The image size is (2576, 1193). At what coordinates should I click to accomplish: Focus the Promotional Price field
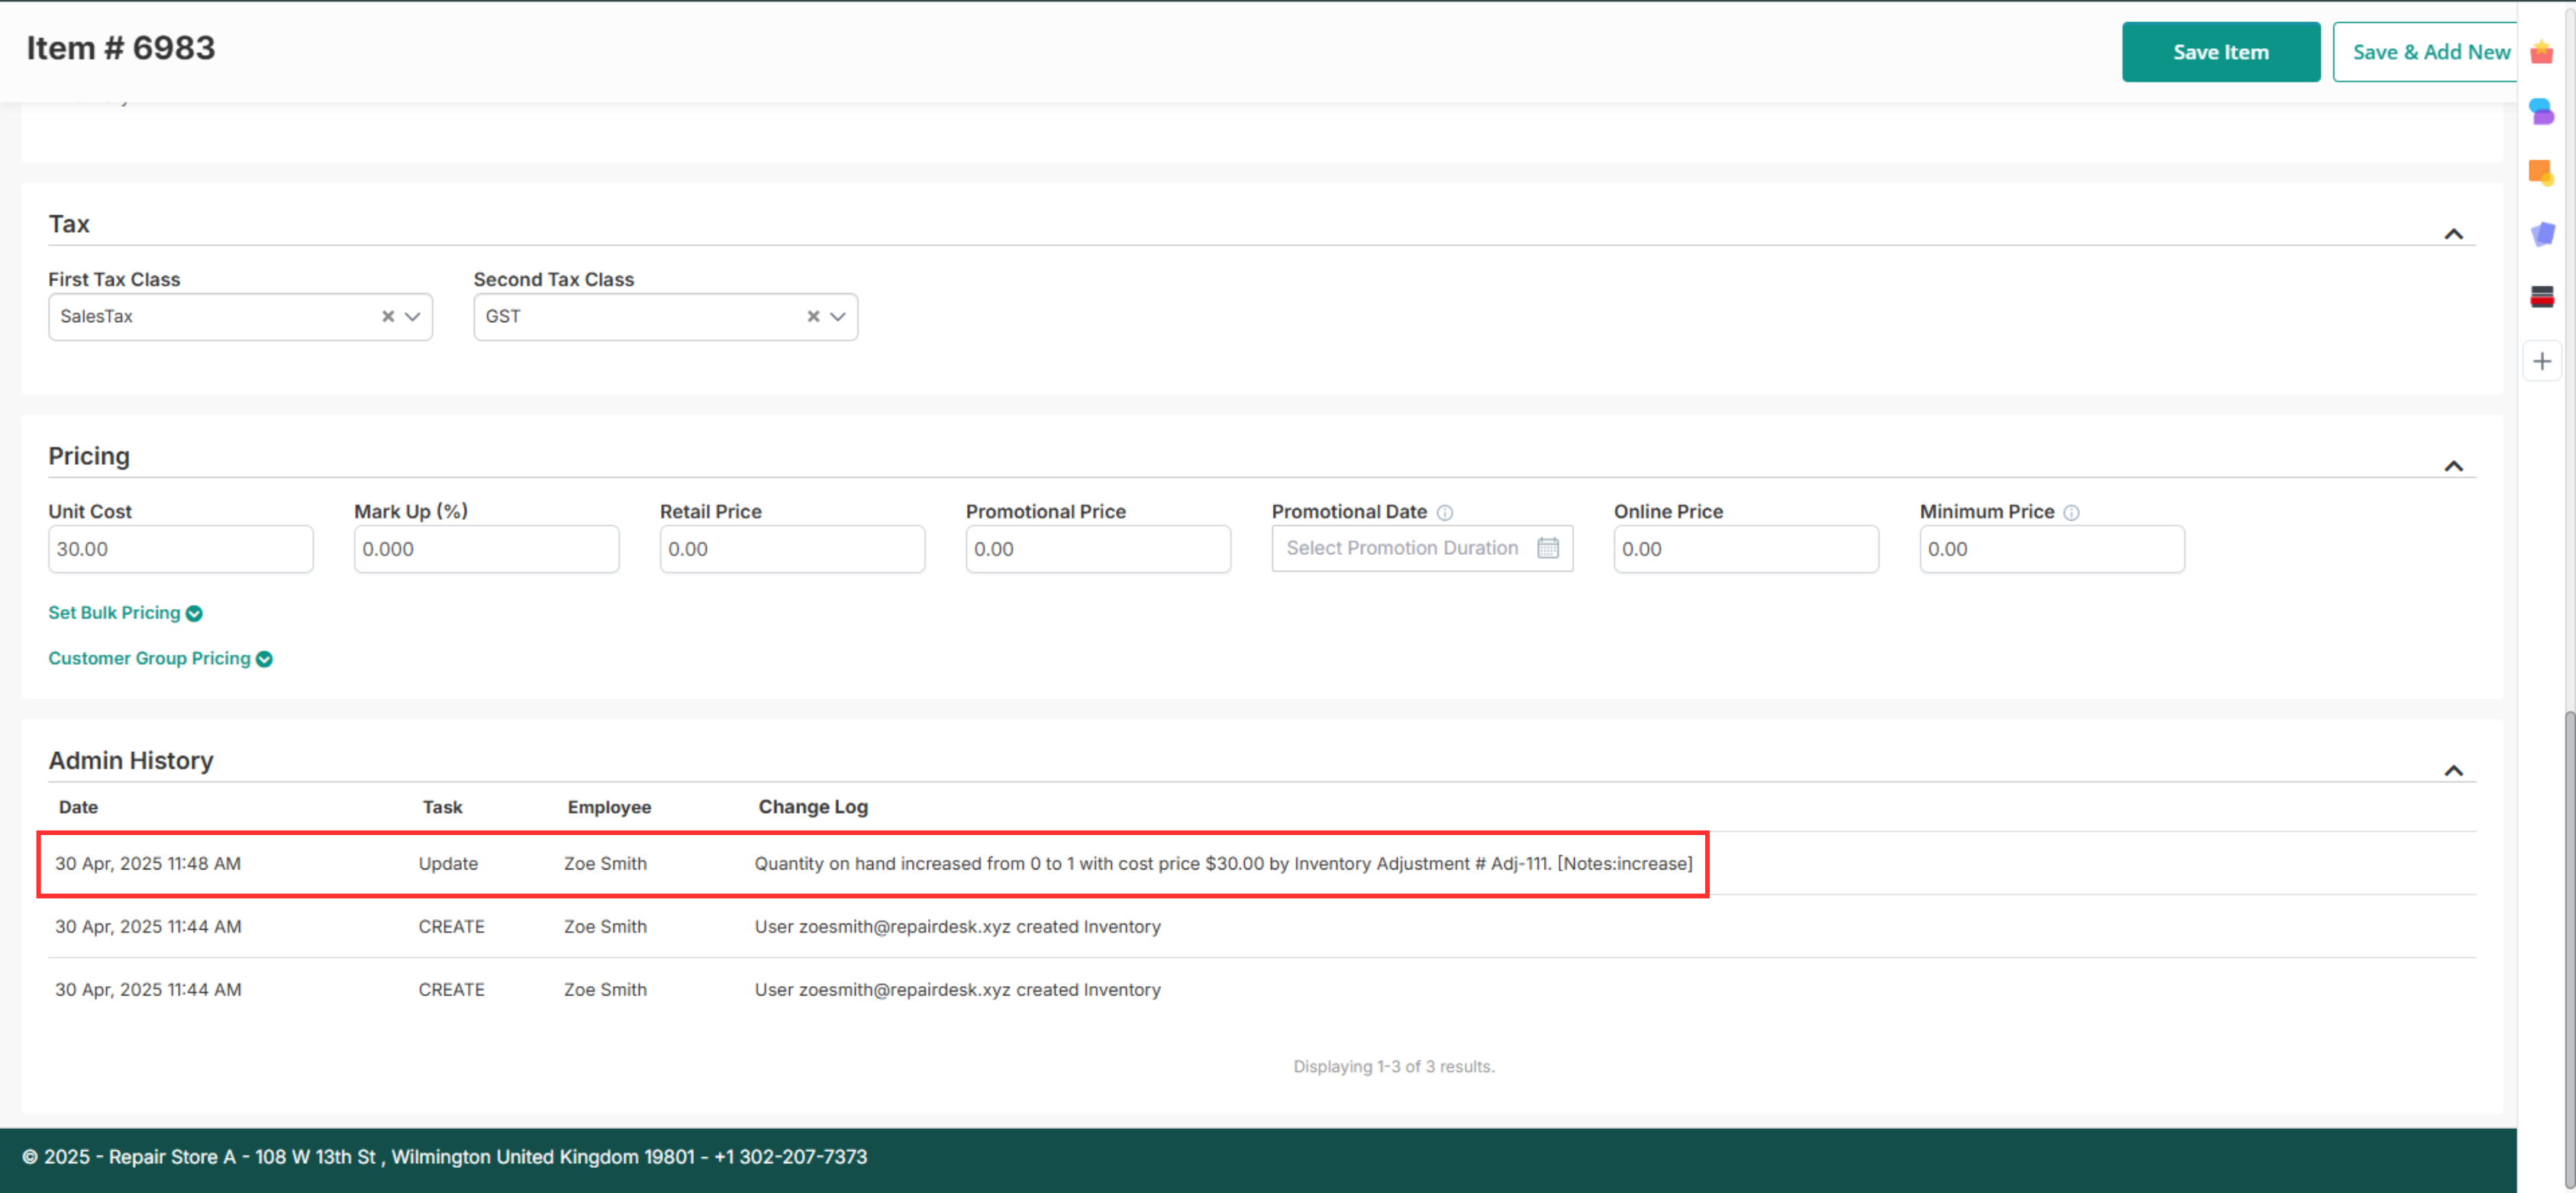1098,549
